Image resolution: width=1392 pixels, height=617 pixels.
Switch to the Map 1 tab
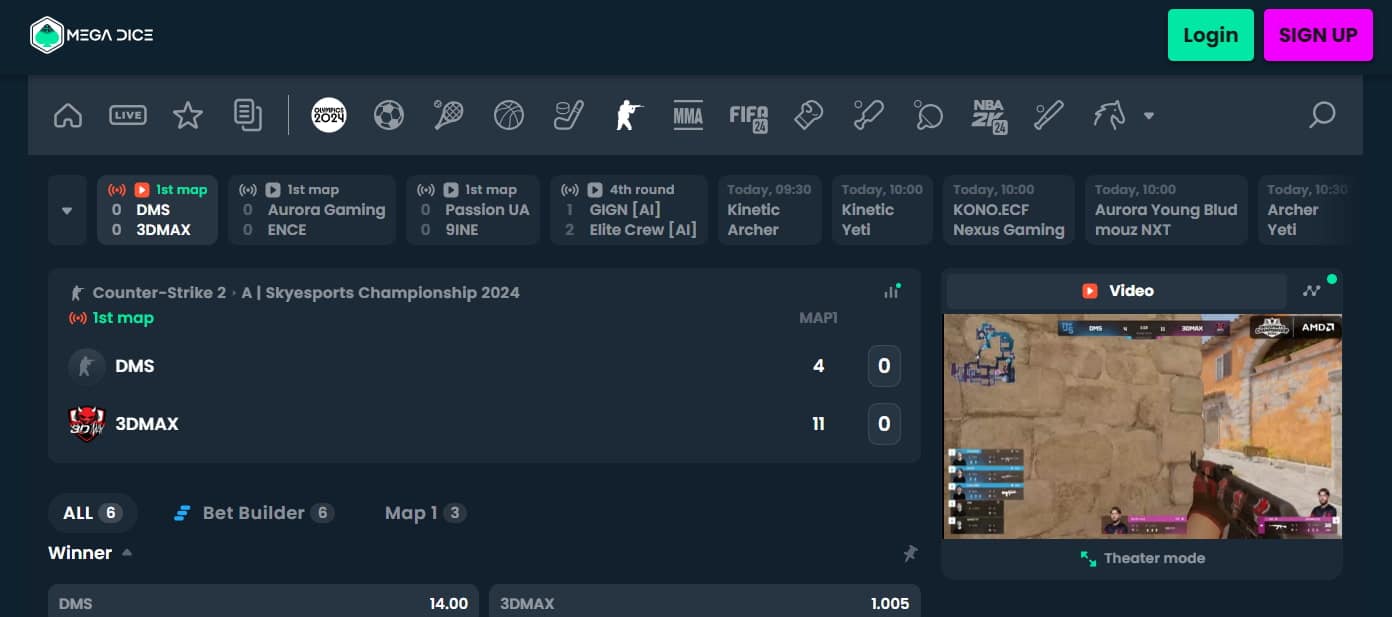click(425, 513)
